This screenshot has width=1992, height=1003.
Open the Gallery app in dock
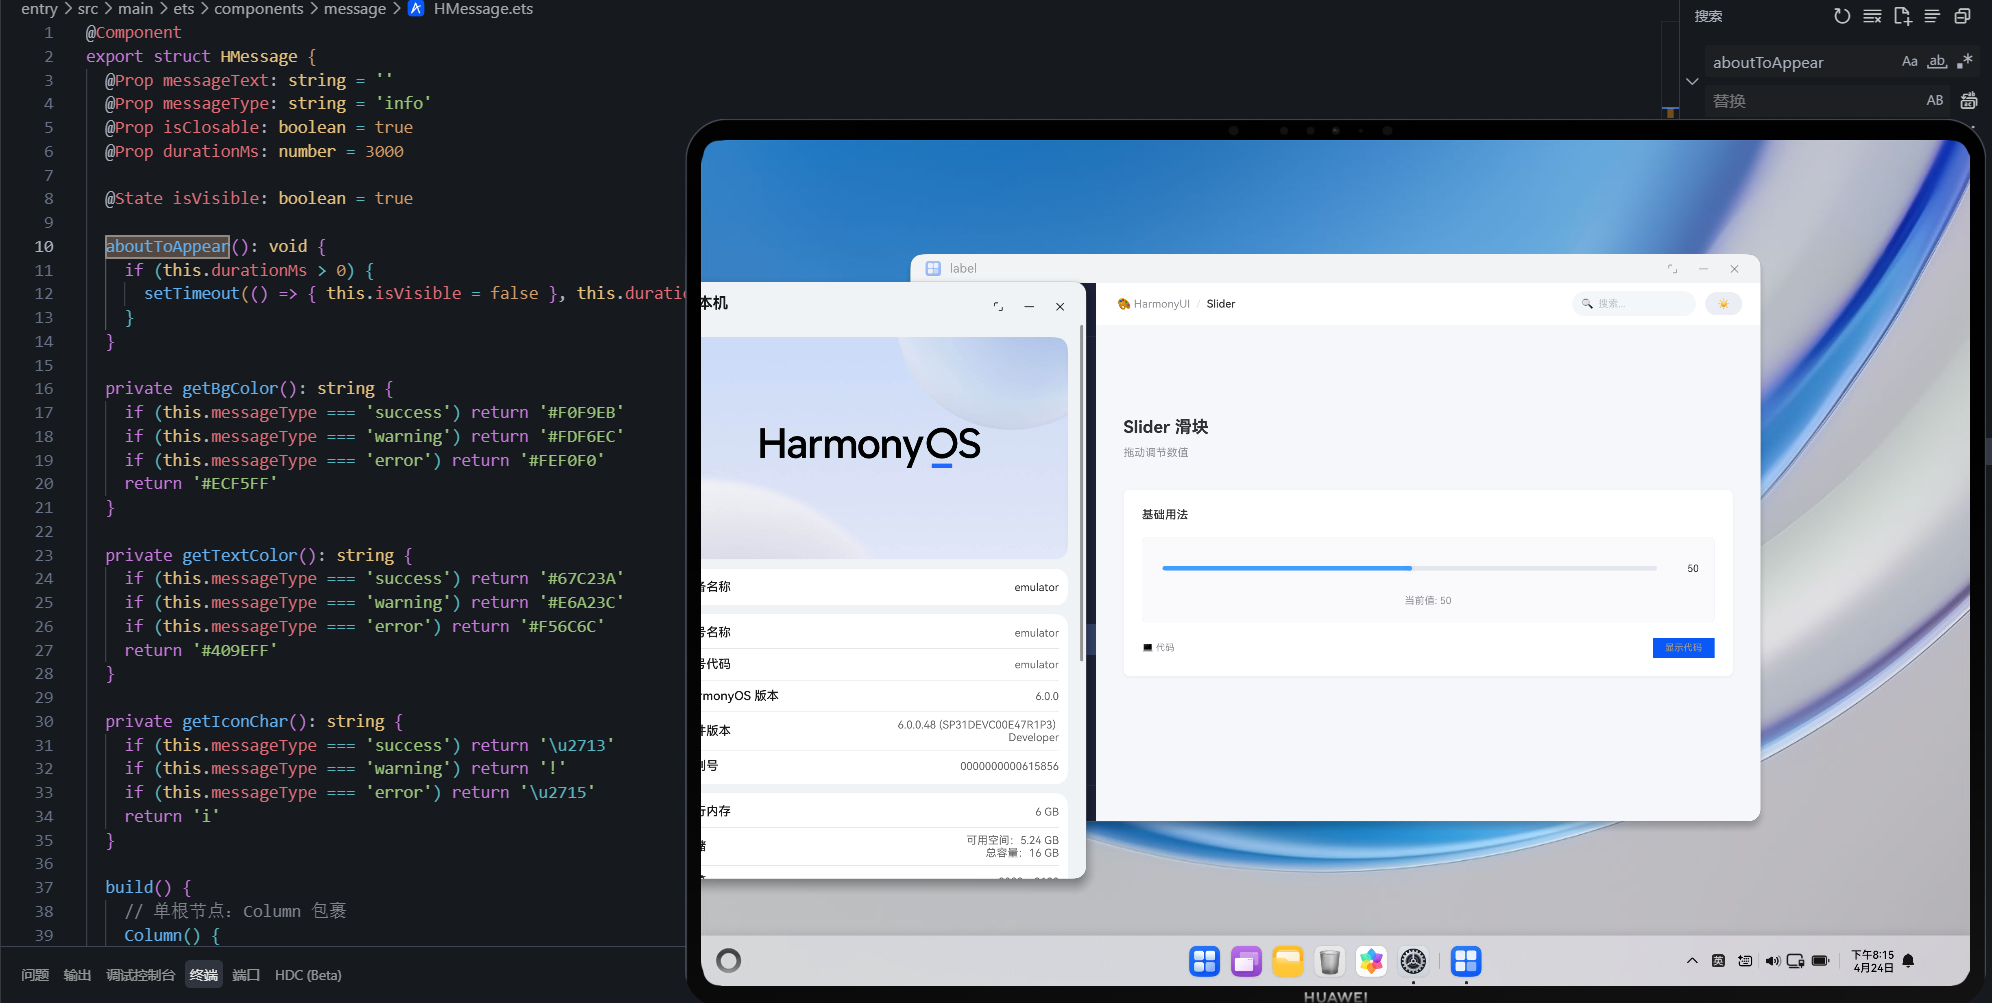point(1371,961)
